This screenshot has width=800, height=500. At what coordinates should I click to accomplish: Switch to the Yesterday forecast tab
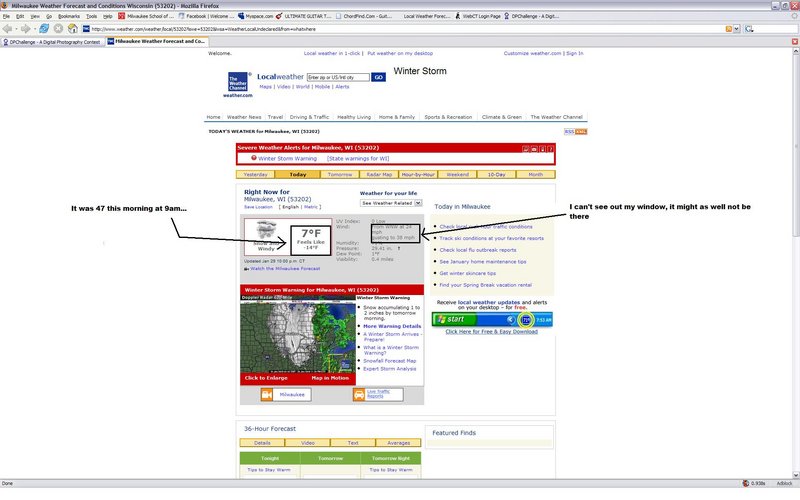[256, 174]
